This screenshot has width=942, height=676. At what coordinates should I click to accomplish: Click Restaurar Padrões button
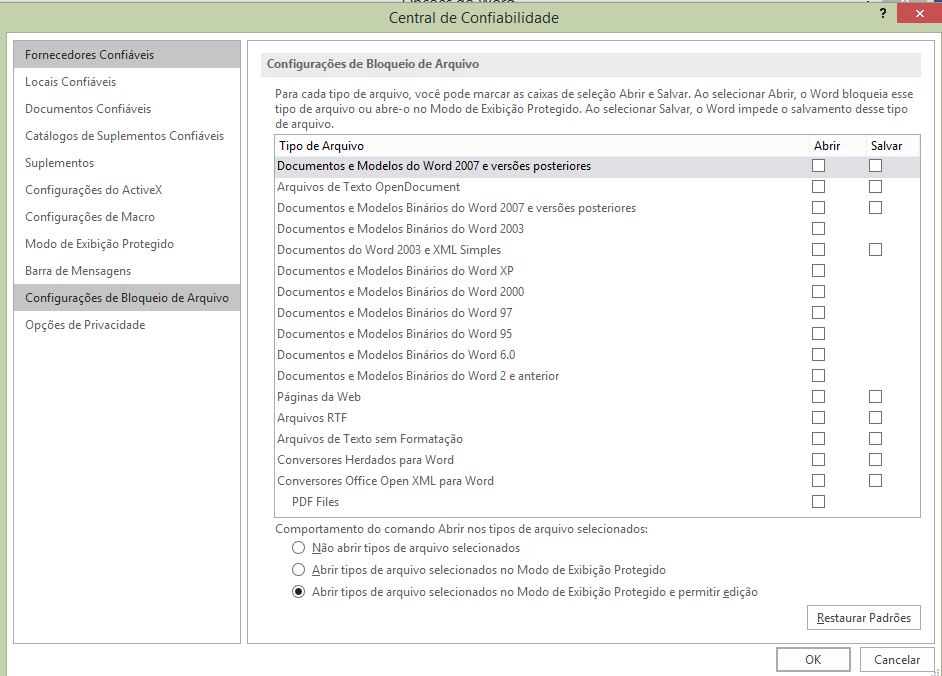point(864,618)
